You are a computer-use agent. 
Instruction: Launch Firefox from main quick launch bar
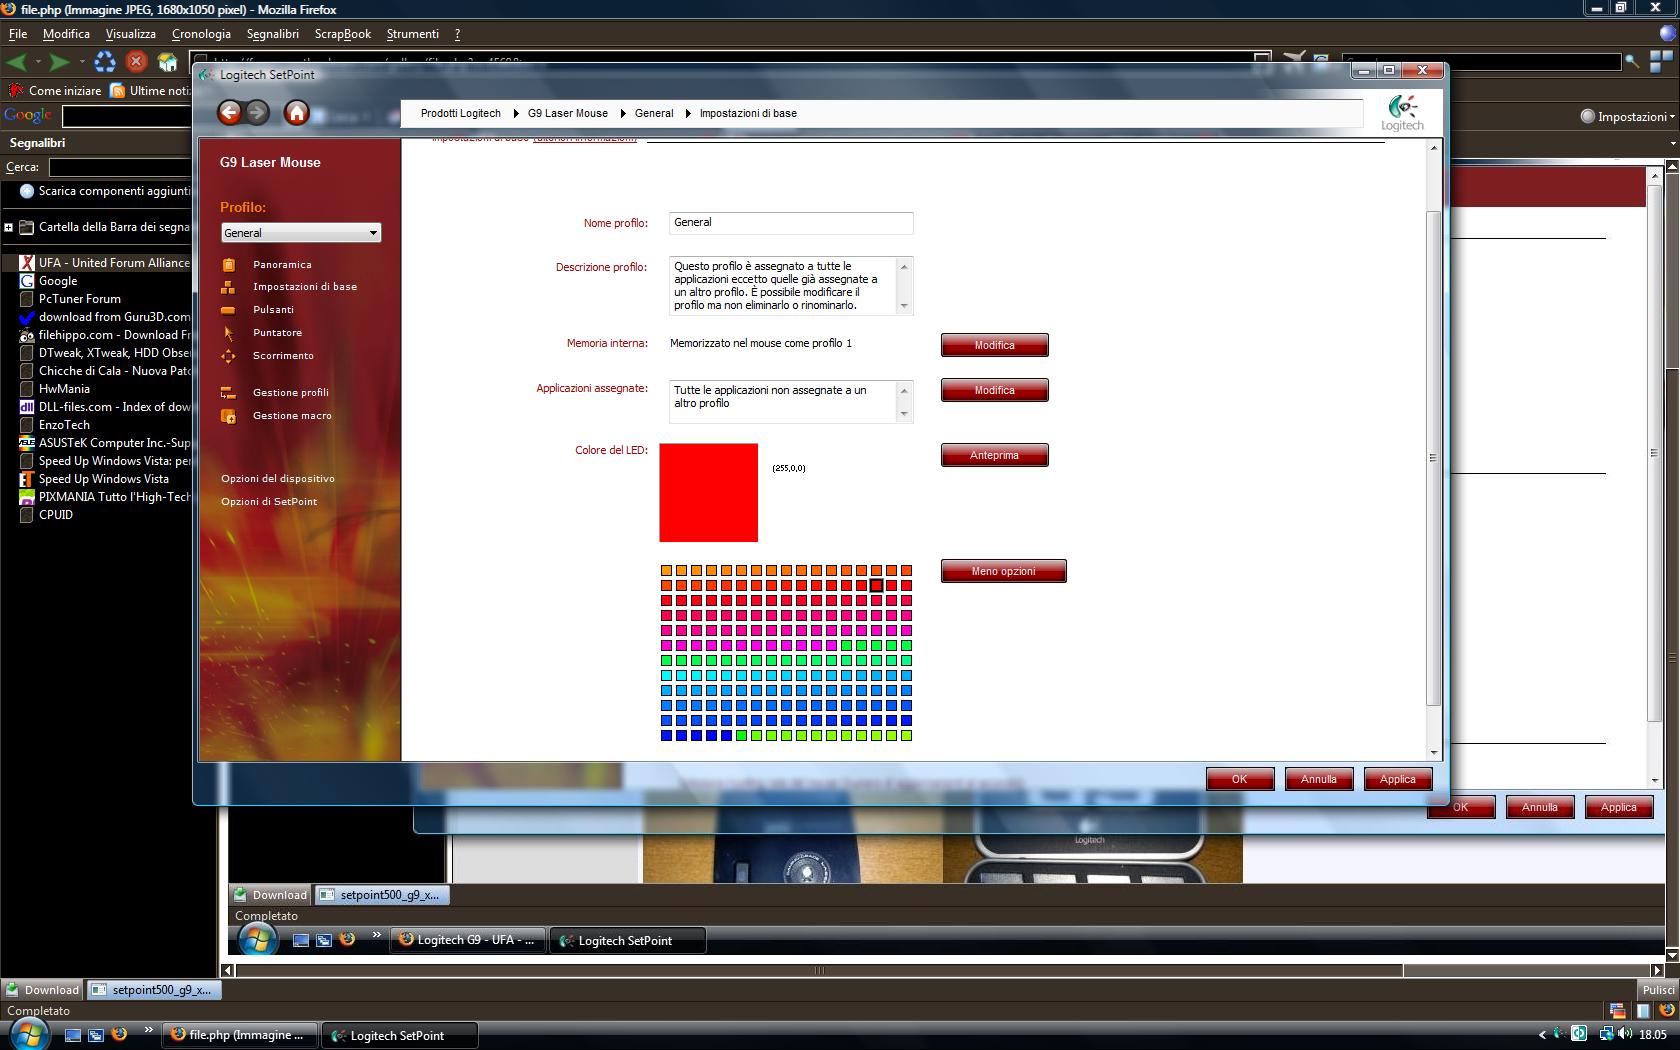119,1035
